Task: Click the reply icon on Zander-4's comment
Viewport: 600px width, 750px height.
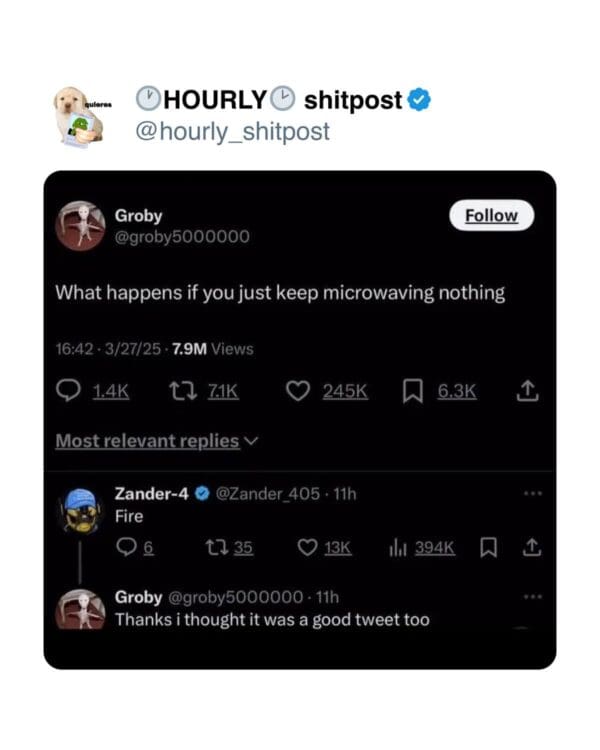Action: pyautogui.click(x=126, y=547)
